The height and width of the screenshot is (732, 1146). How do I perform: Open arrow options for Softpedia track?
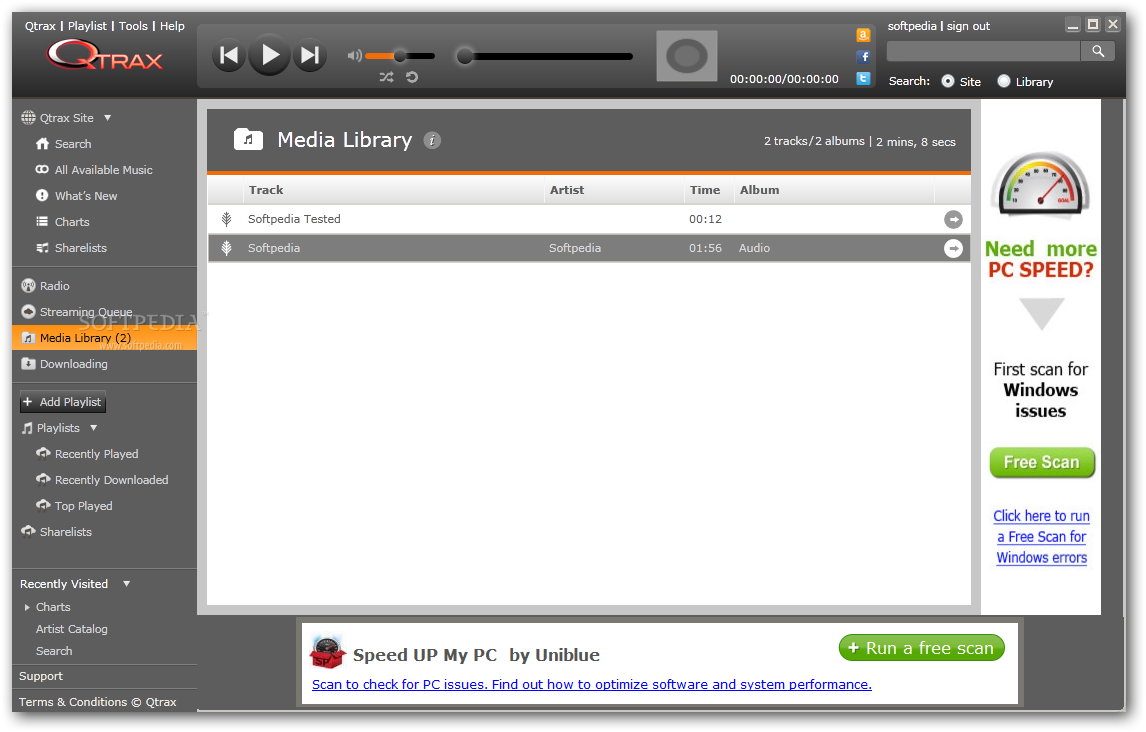(x=953, y=248)
